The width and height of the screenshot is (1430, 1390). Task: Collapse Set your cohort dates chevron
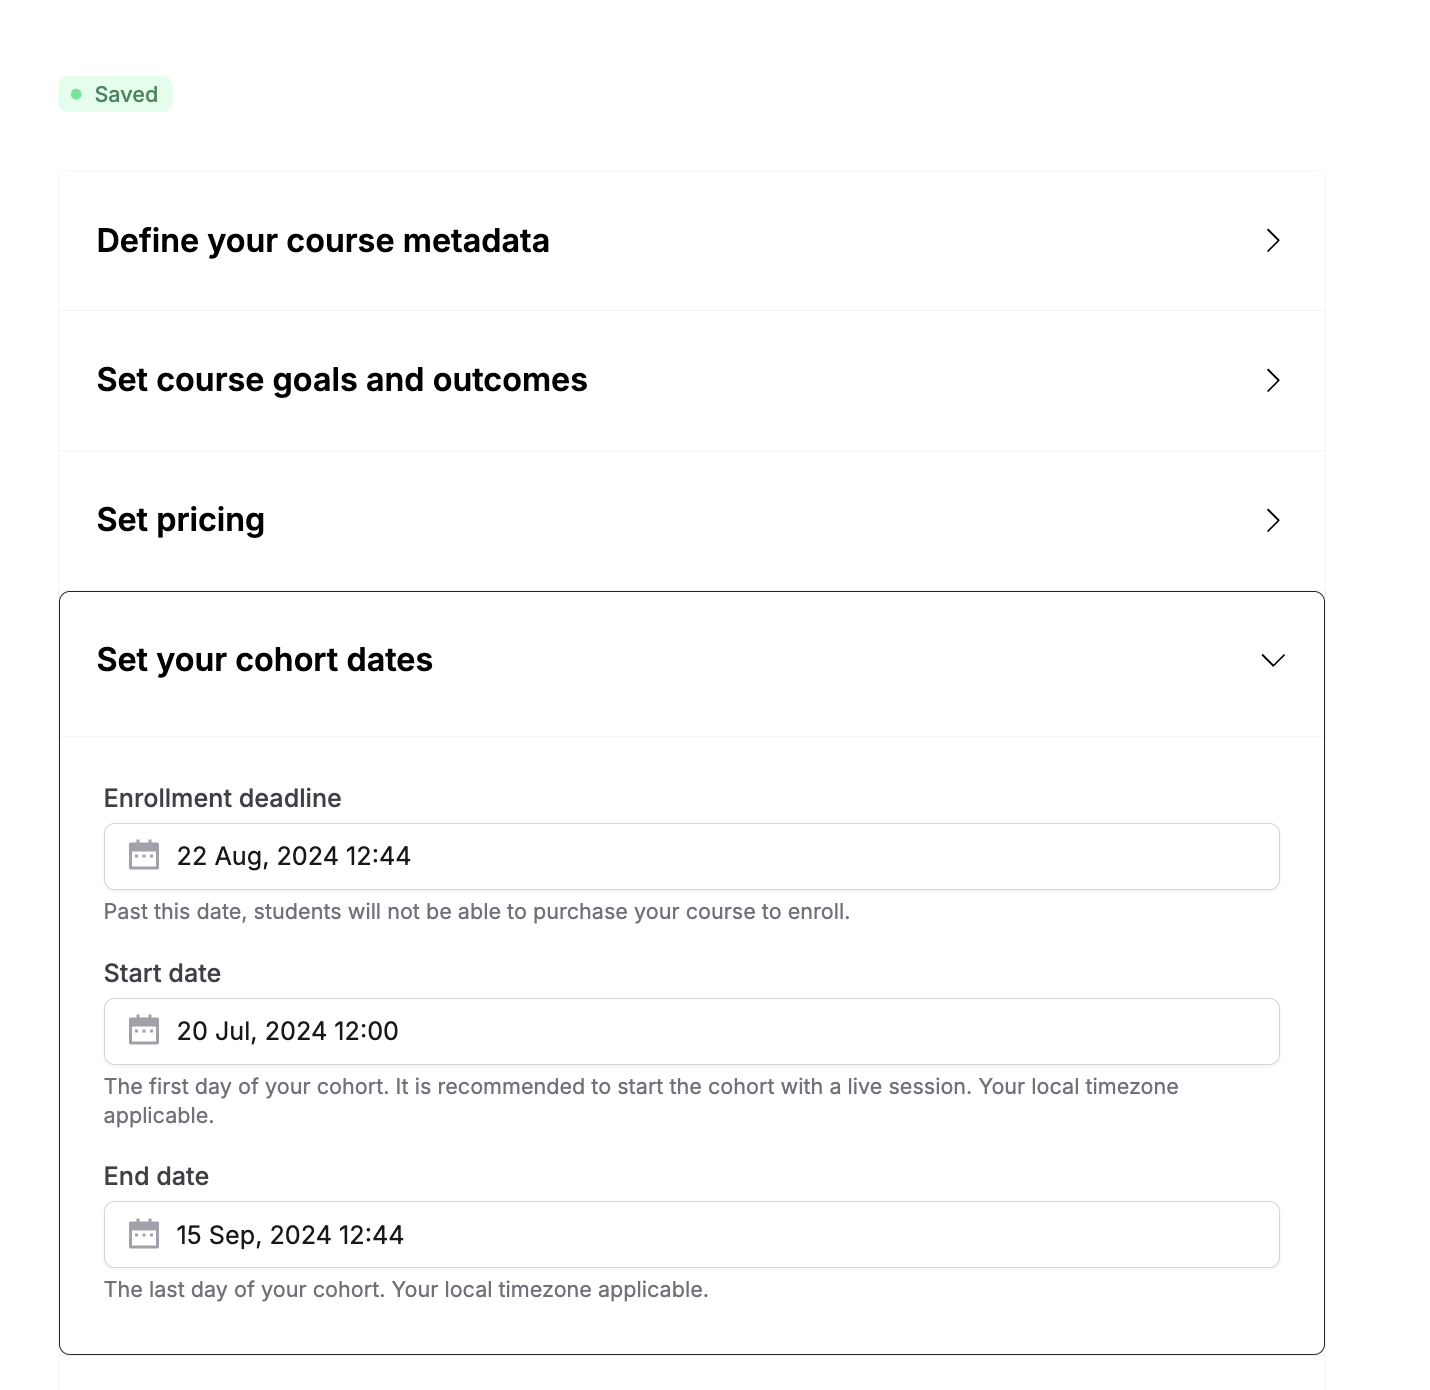click(1272, 660)
